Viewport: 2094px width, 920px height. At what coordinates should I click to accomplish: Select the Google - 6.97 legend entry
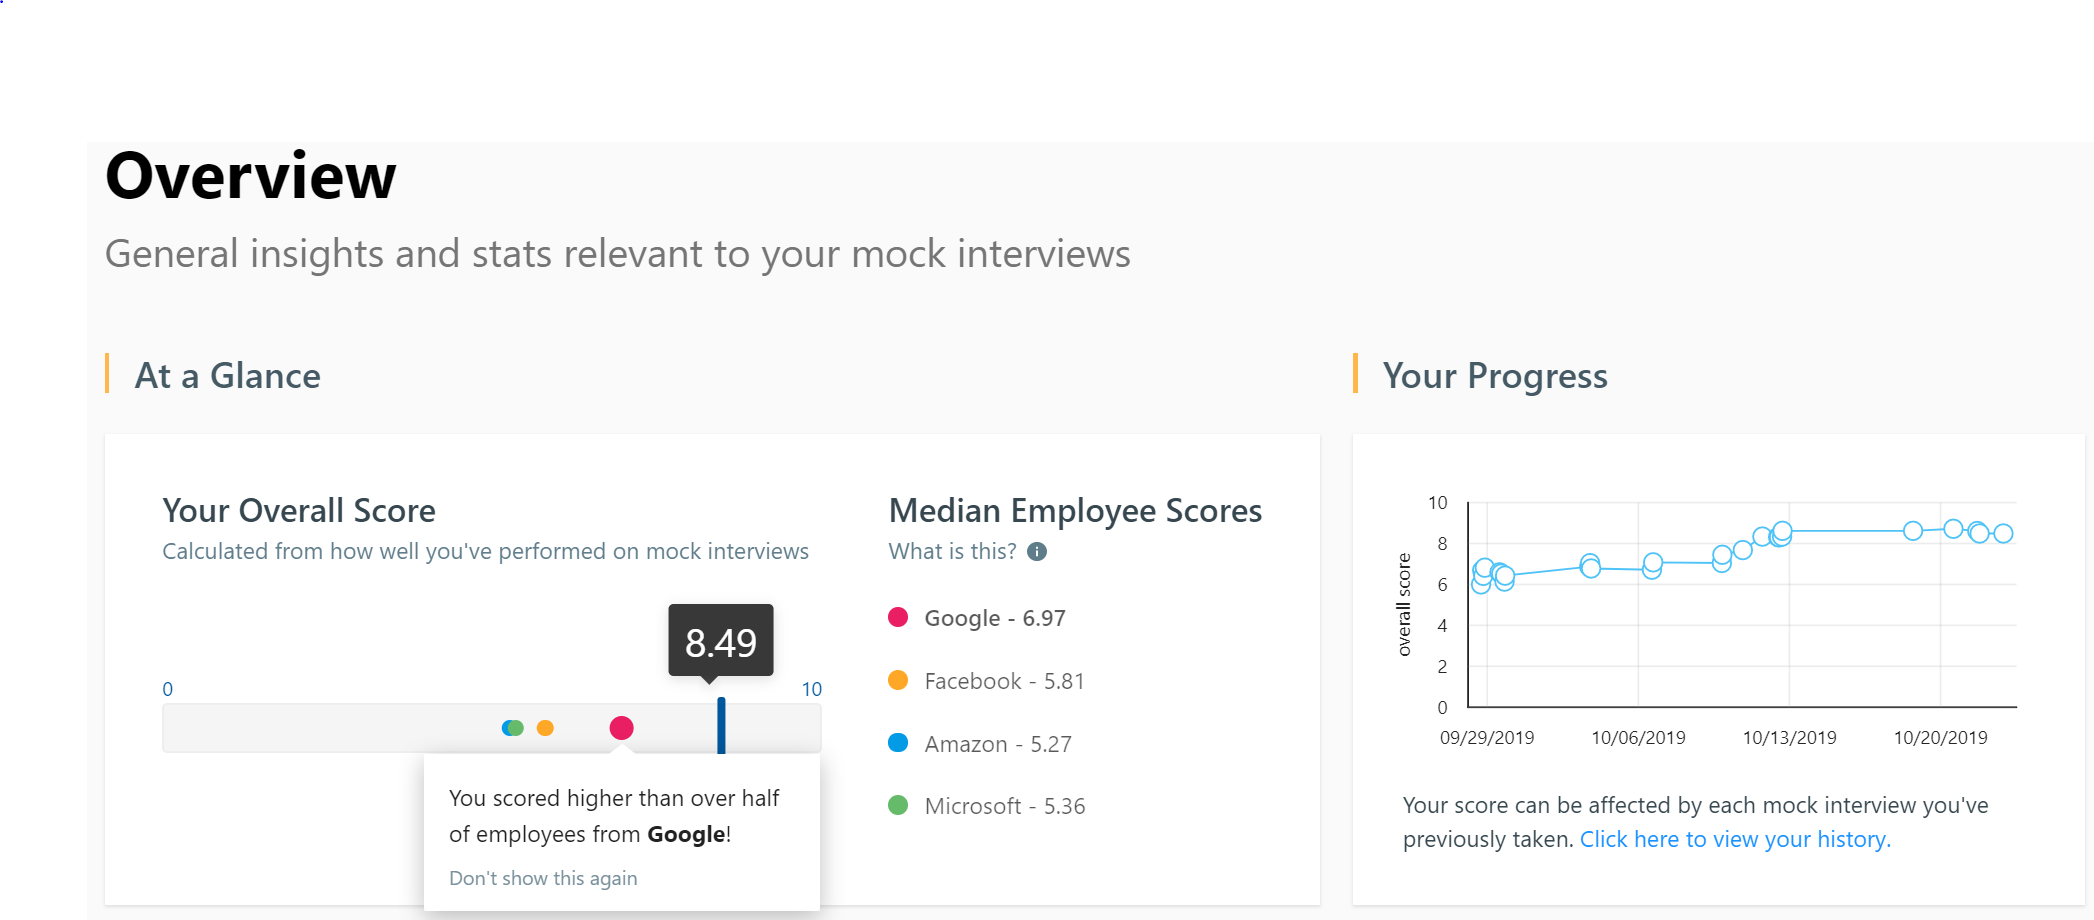(x=995, y=618)
